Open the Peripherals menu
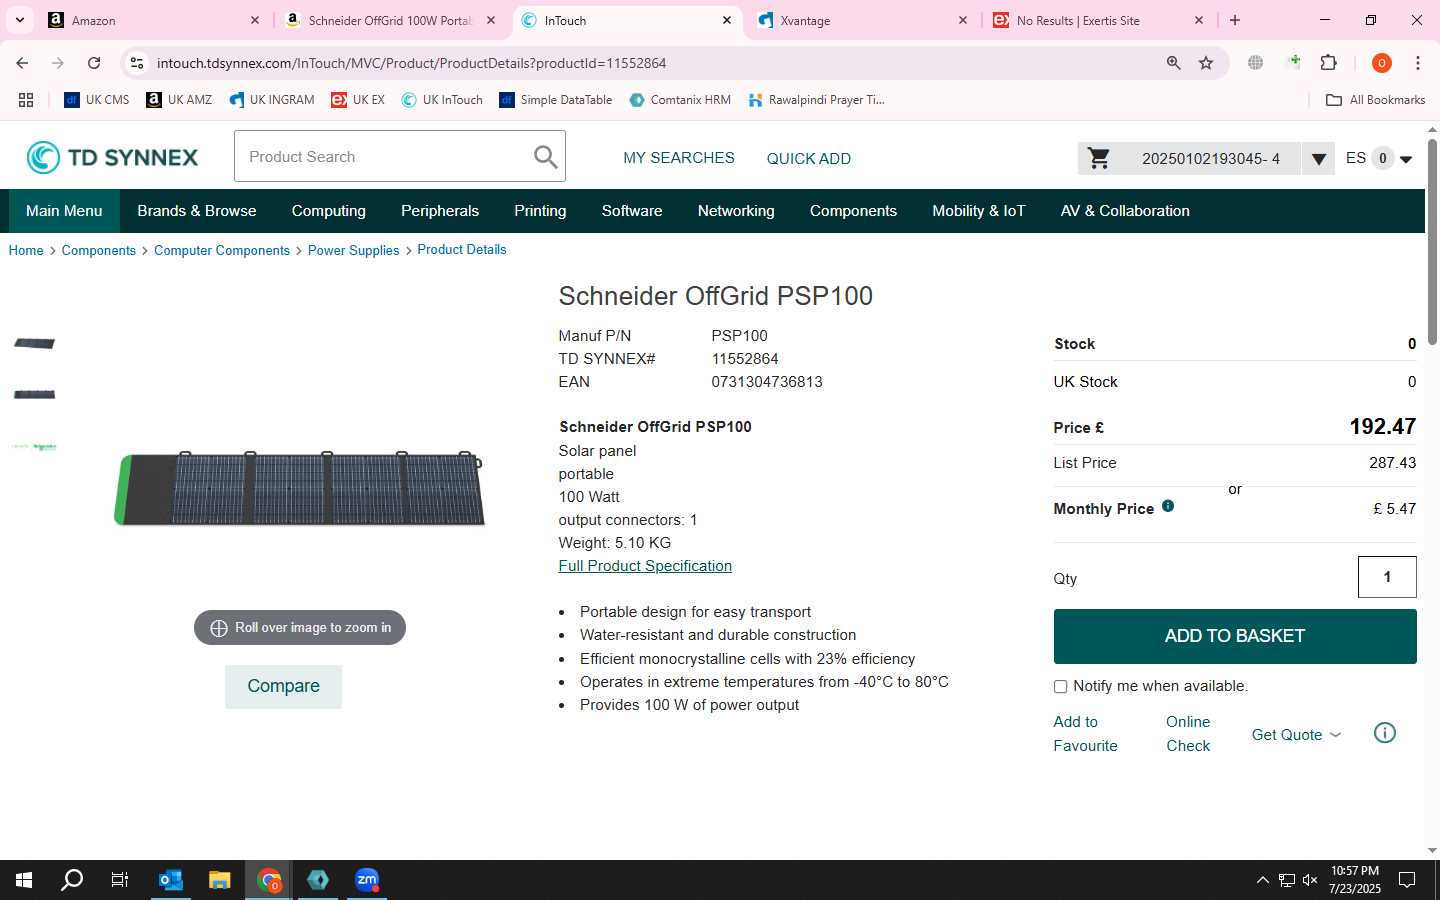The image size is (1440, 900). pos(440,211)
